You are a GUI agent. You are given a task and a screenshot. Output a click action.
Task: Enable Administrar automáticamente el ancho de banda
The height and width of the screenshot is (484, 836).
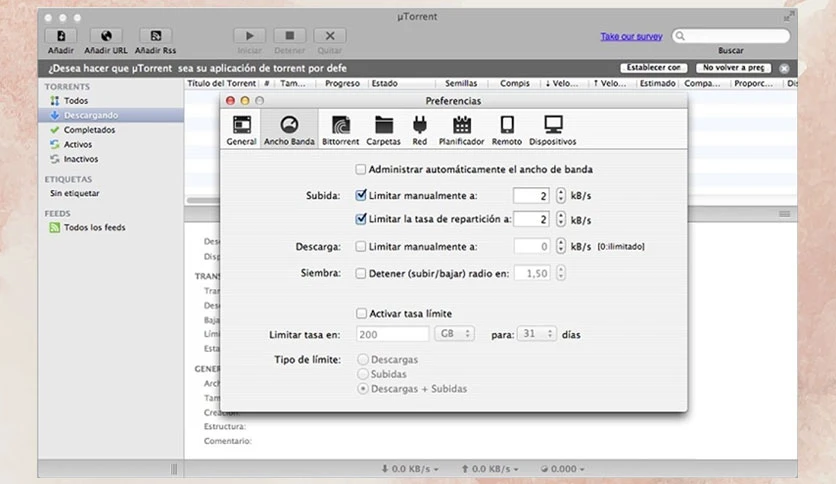point(361,170)
